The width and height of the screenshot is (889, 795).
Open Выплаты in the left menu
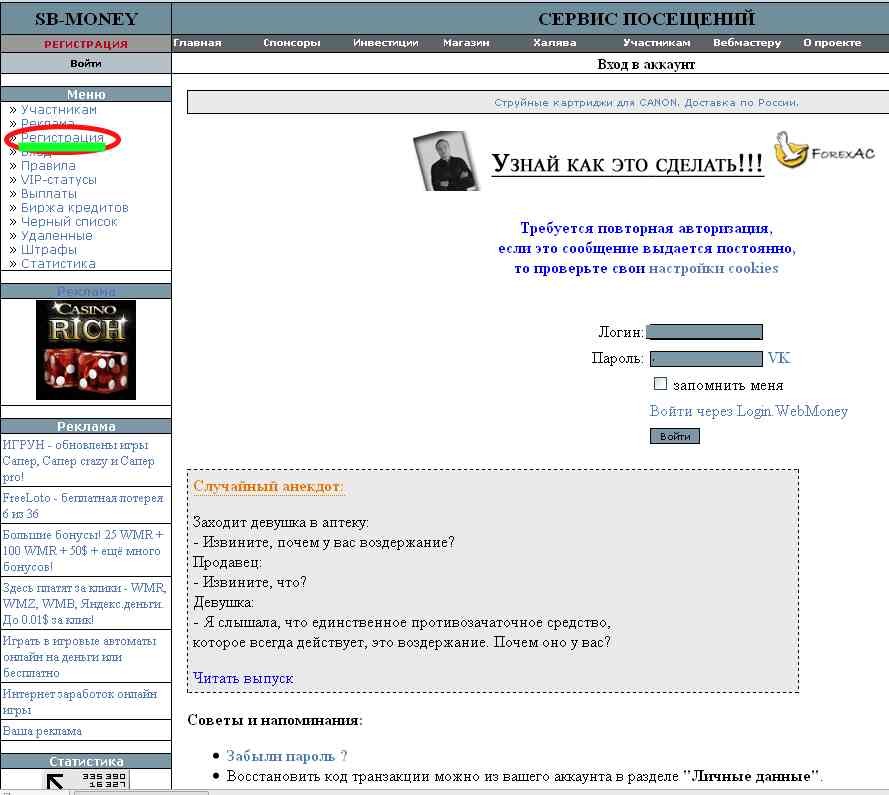[49, 193]
